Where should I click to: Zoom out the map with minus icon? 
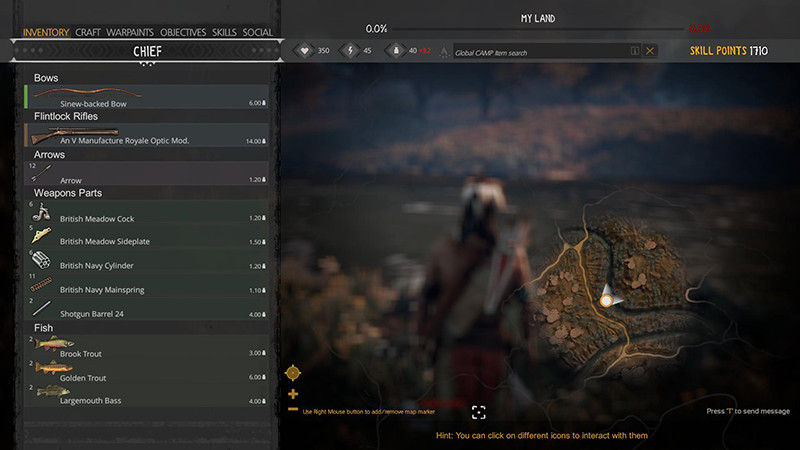[x=293, y=409]
